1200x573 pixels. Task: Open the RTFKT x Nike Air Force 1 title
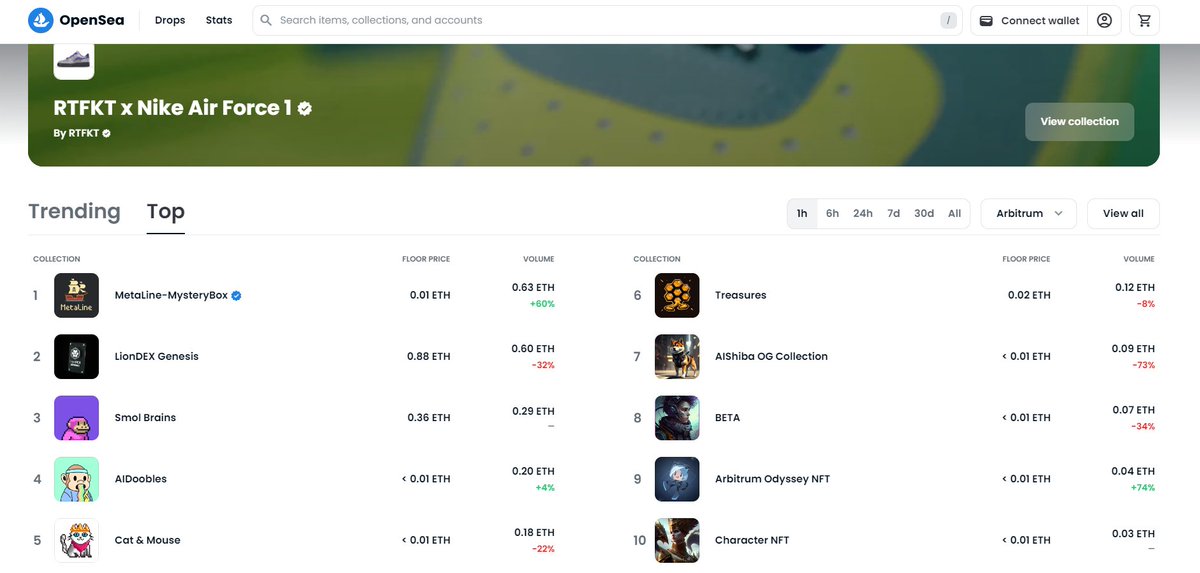click(173, 108)
